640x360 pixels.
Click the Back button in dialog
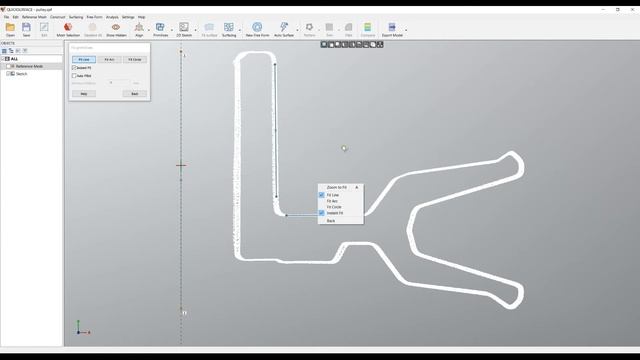(x=135, y=94)
